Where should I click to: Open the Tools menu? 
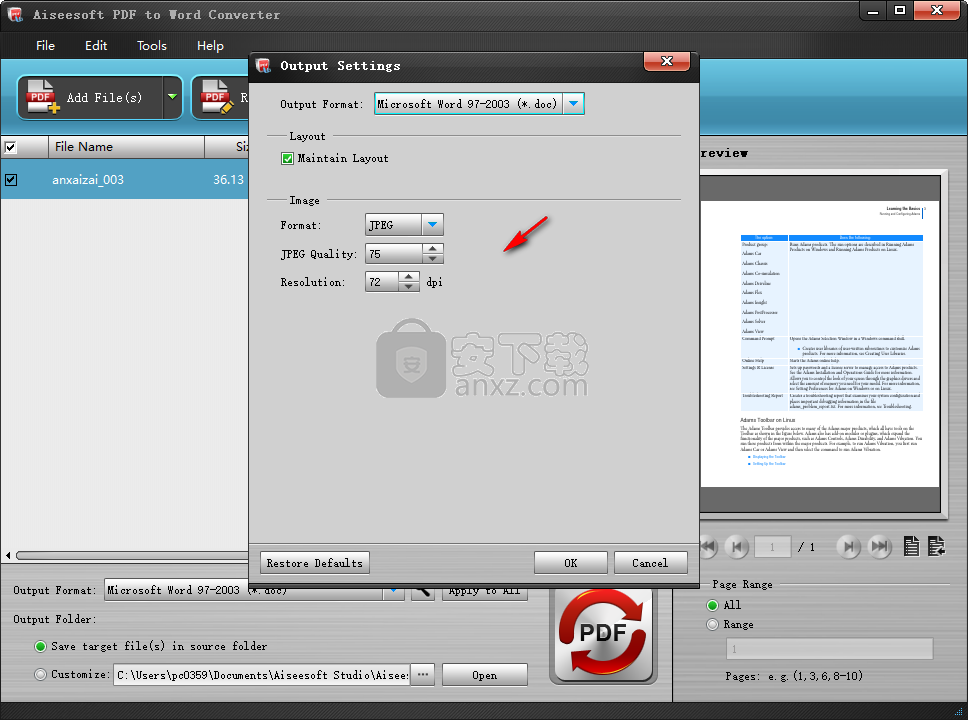click(152, 46)
